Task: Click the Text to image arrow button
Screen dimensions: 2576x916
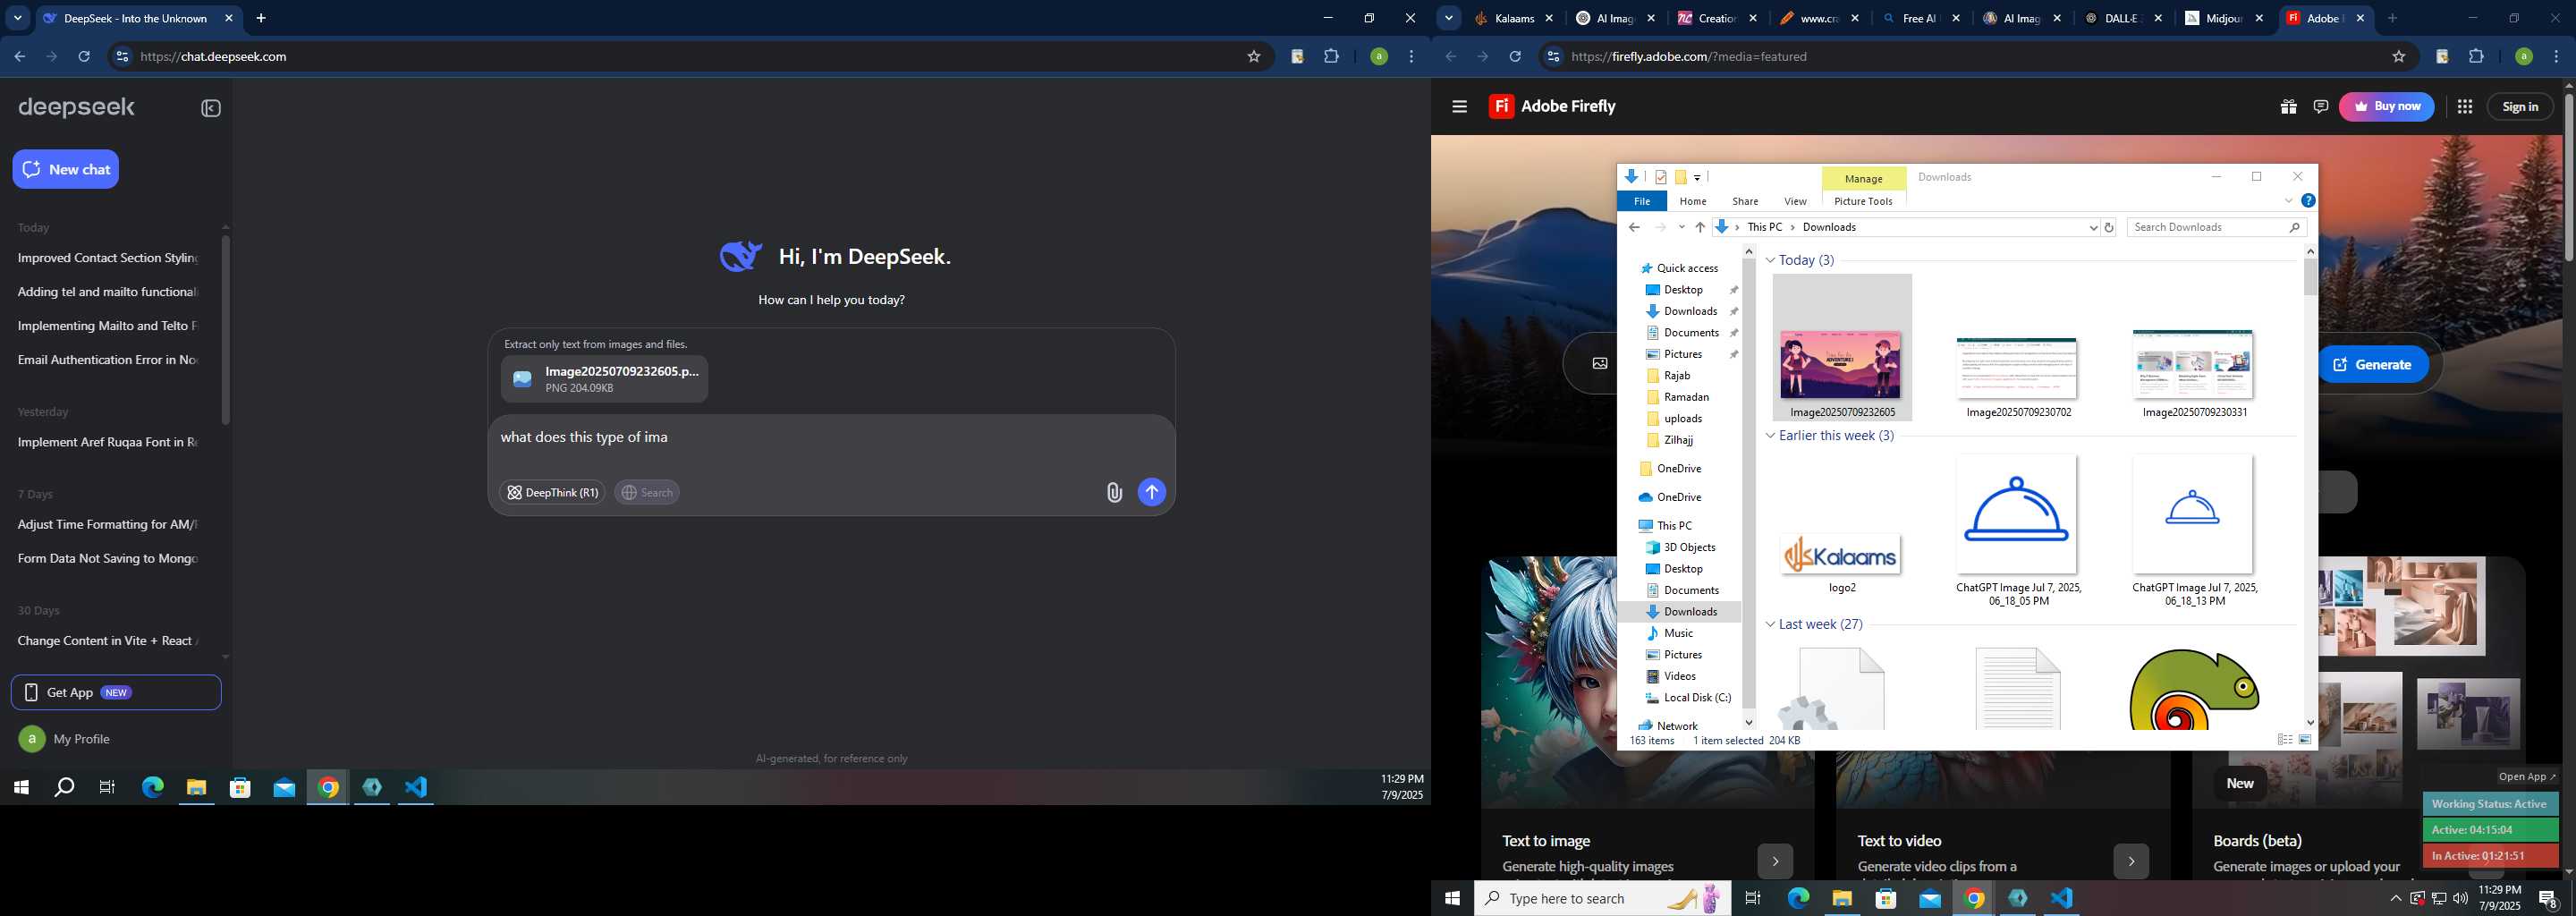Action: point(1775,861)
